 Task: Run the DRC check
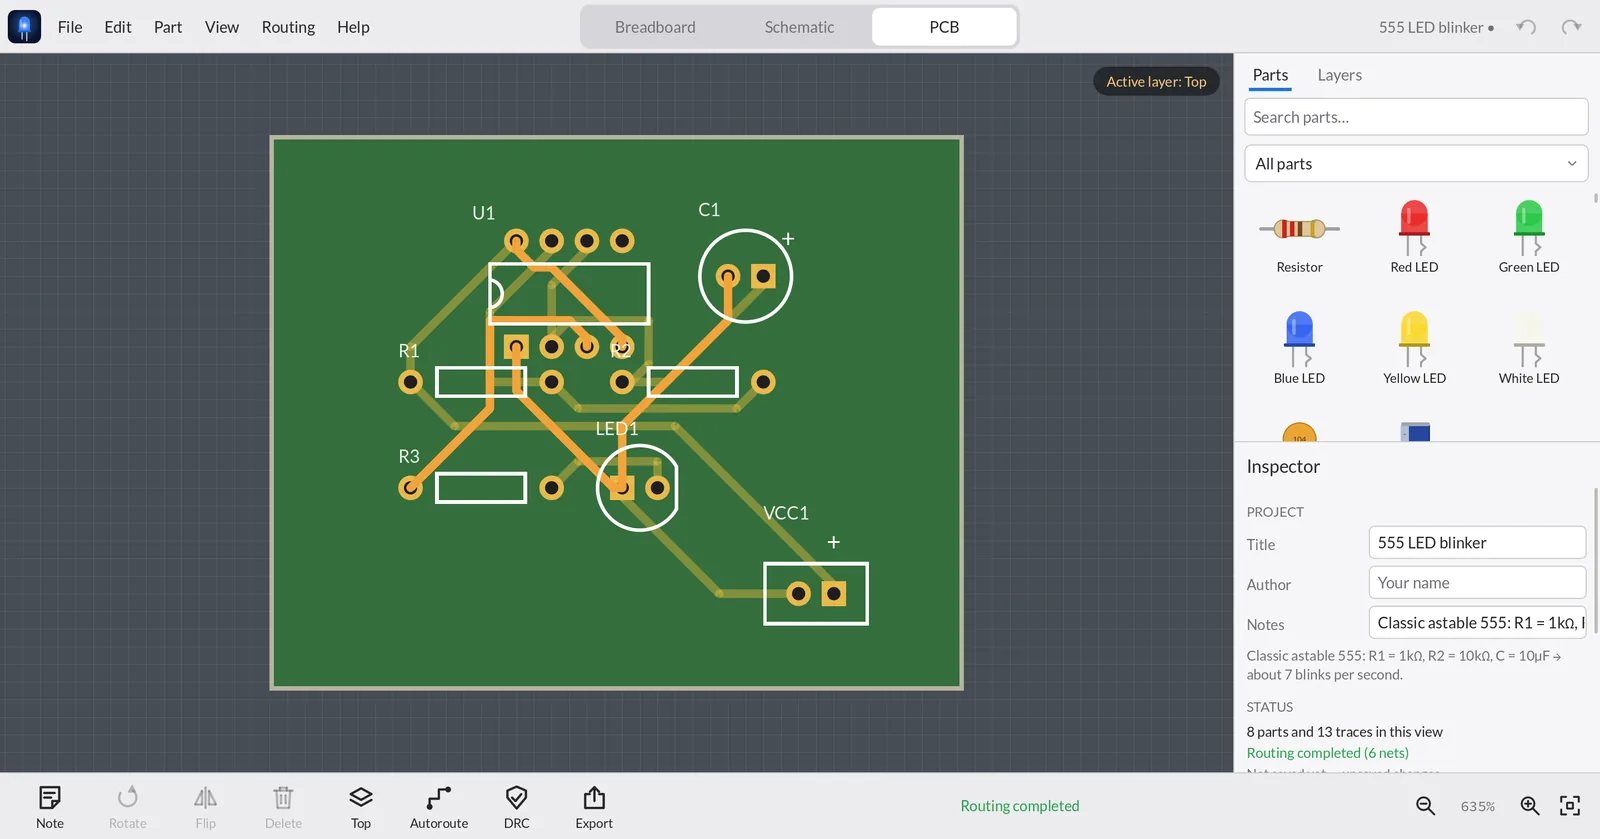(517, 807)
